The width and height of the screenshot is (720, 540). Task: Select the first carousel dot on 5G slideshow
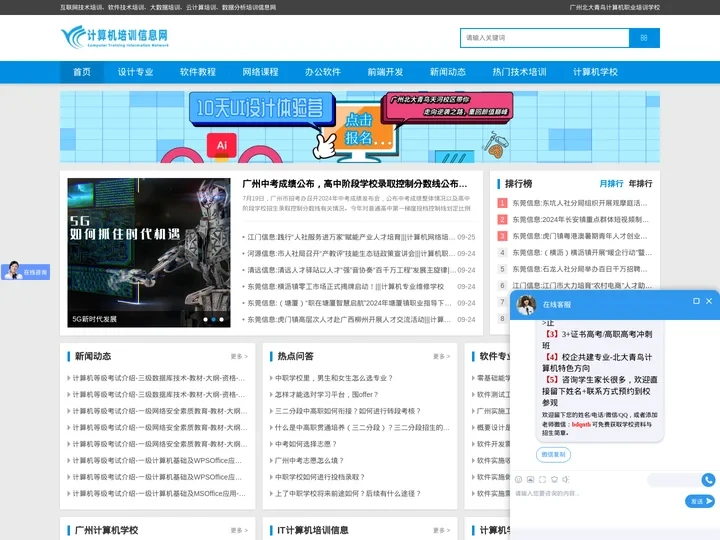(205, 319)
